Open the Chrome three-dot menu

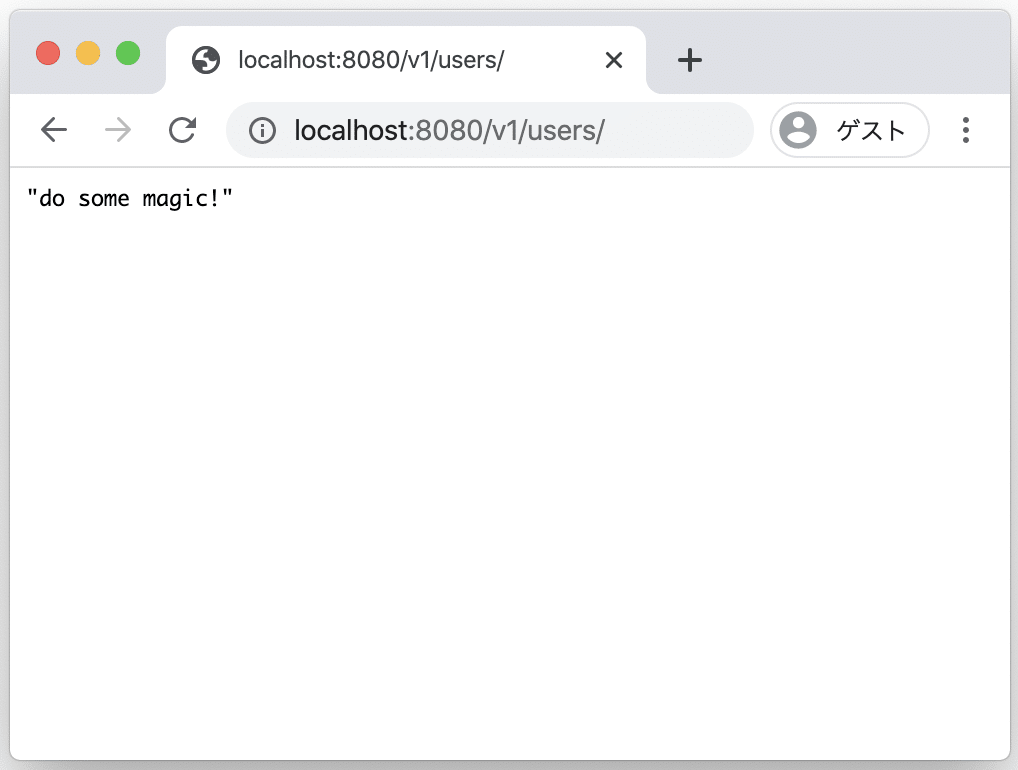[965, 130]
